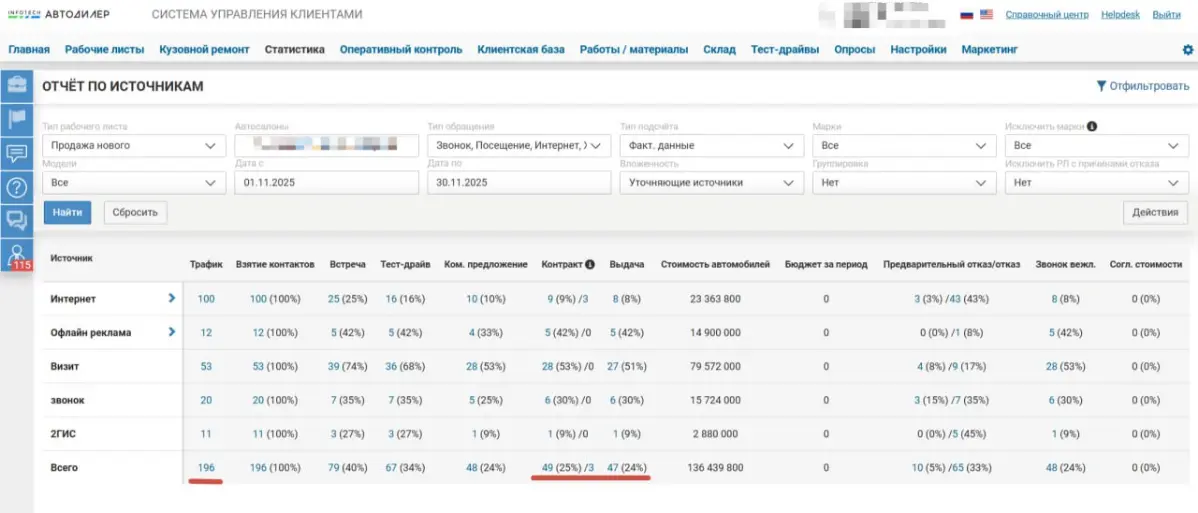Click the 2ГИС traffic value 11
Image resolution: width=1198 pixels, height=513 pixels.
206,433
